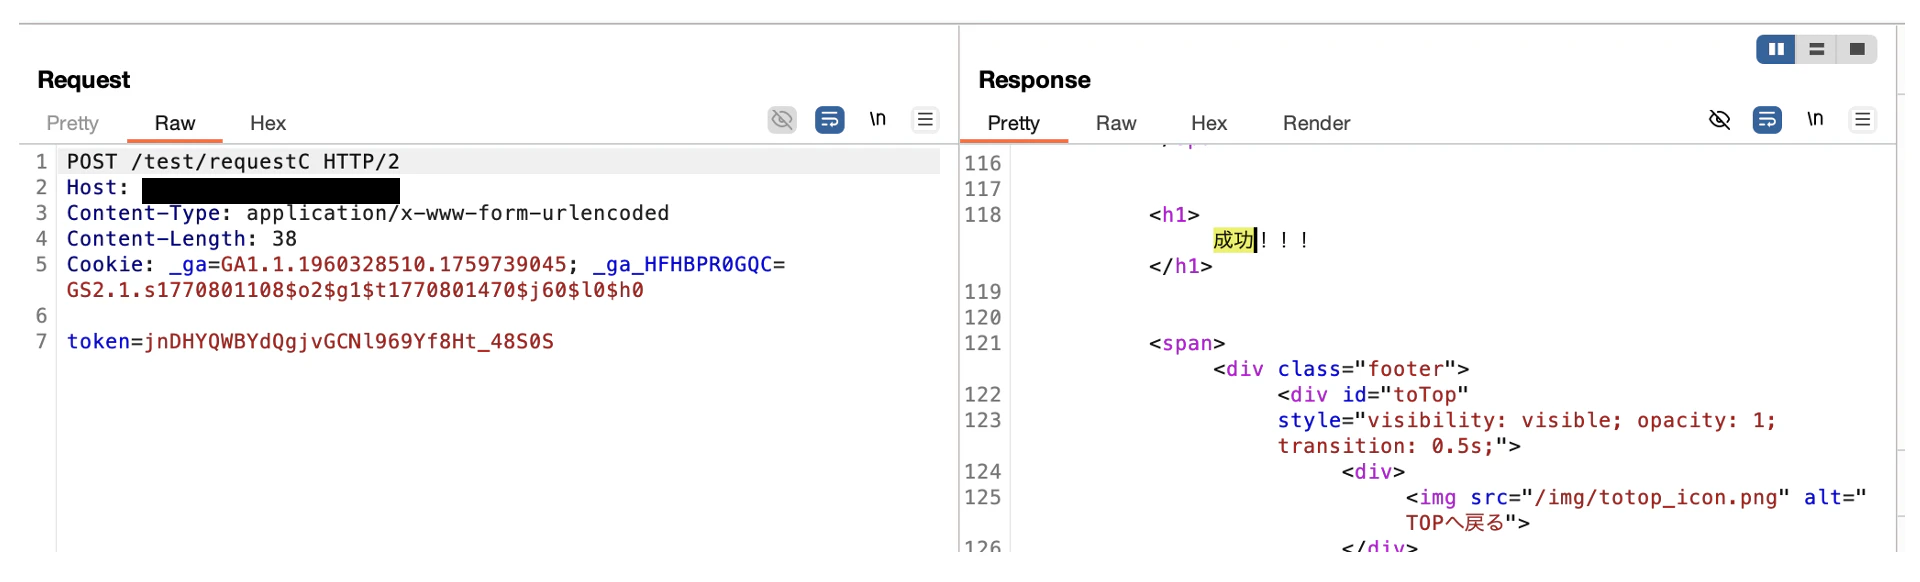The height and width of the screenshot is (582, 1920).
Task: Open Request panel options menu
Action: click(925, 120)
